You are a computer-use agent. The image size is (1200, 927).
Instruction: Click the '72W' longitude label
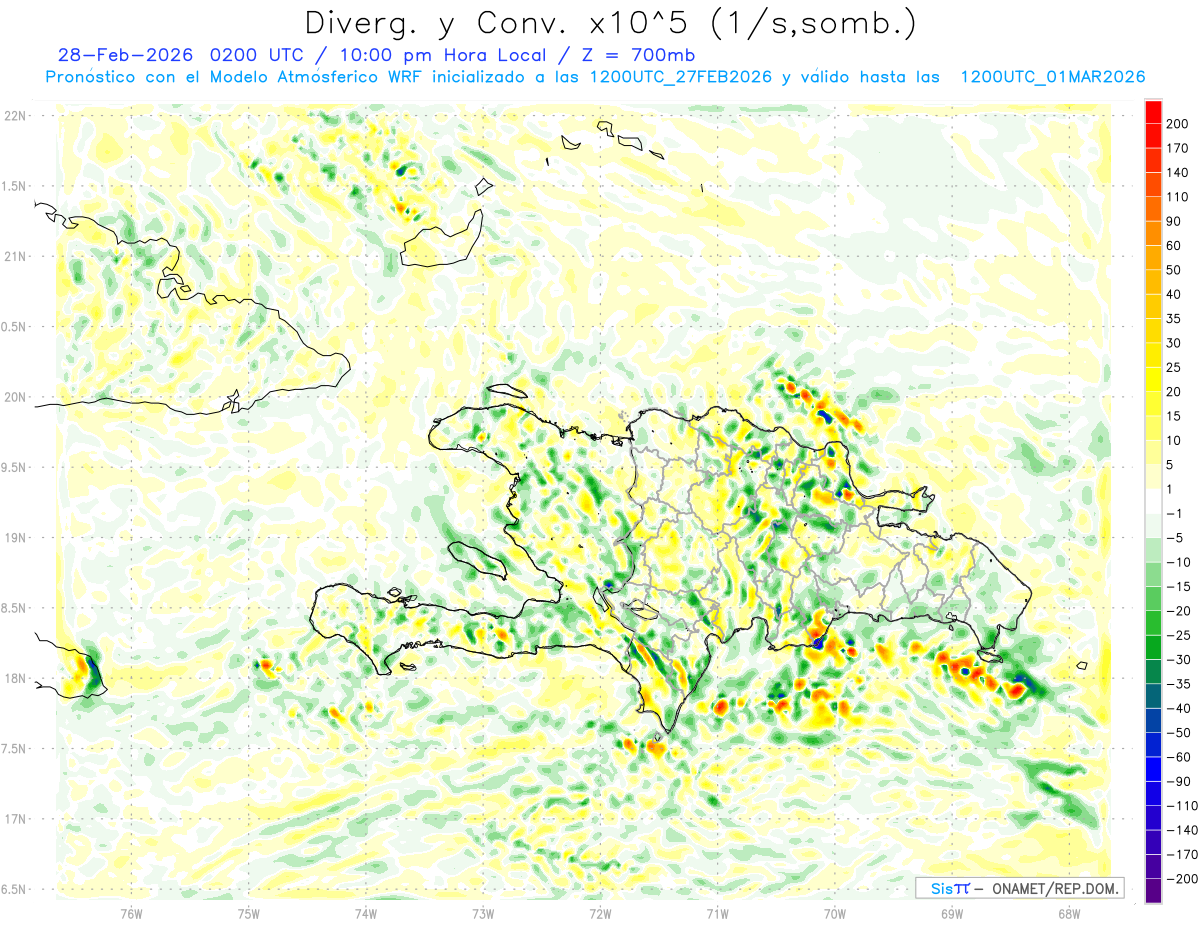click(x=600, y=913)
